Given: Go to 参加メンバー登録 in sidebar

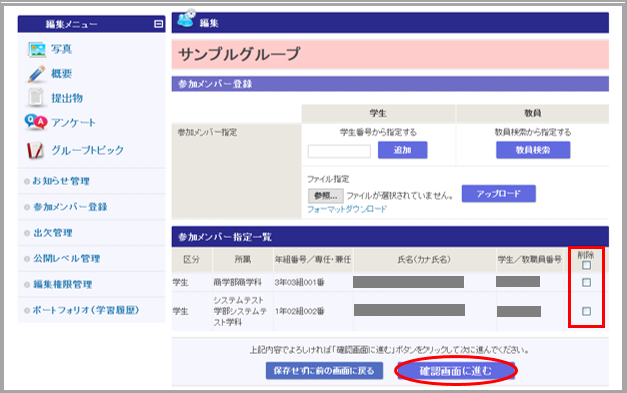Looking at the screenshot, I should pos(70,207).
